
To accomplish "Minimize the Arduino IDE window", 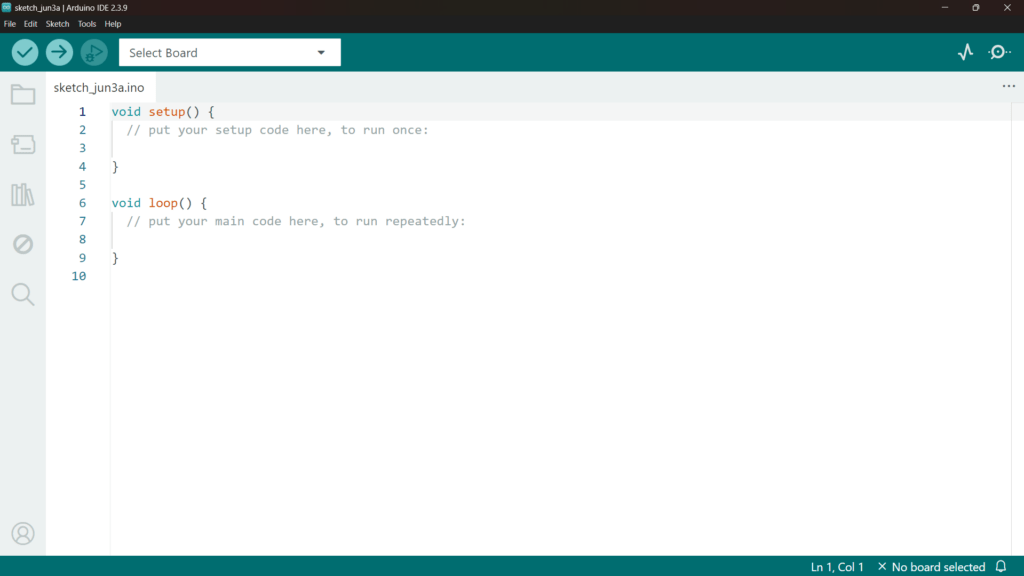I will [944, 7].
